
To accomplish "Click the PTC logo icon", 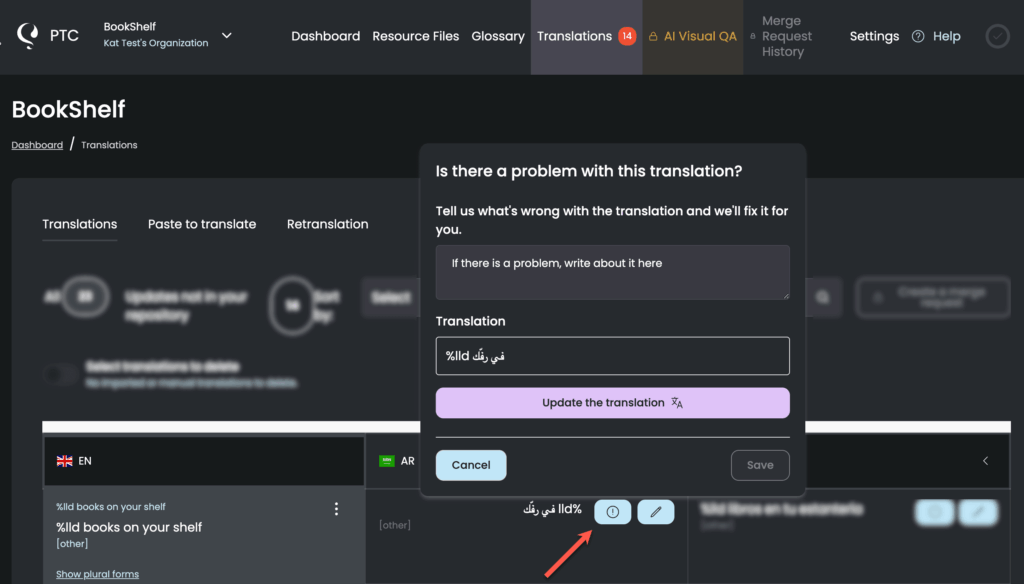I will [27, 35].
